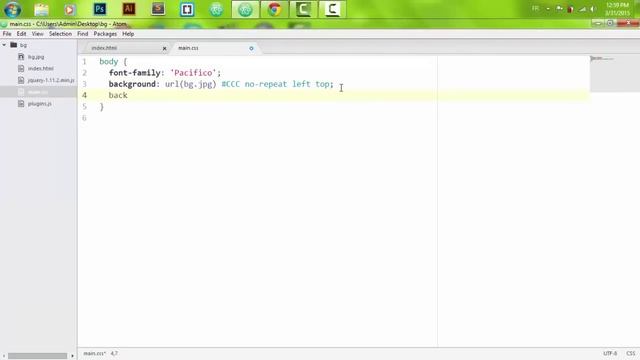Screen dimensions: 640x360
Task: Open jquery-1.11.2.min.js in the tree
Action: click(x=51, y=80)
